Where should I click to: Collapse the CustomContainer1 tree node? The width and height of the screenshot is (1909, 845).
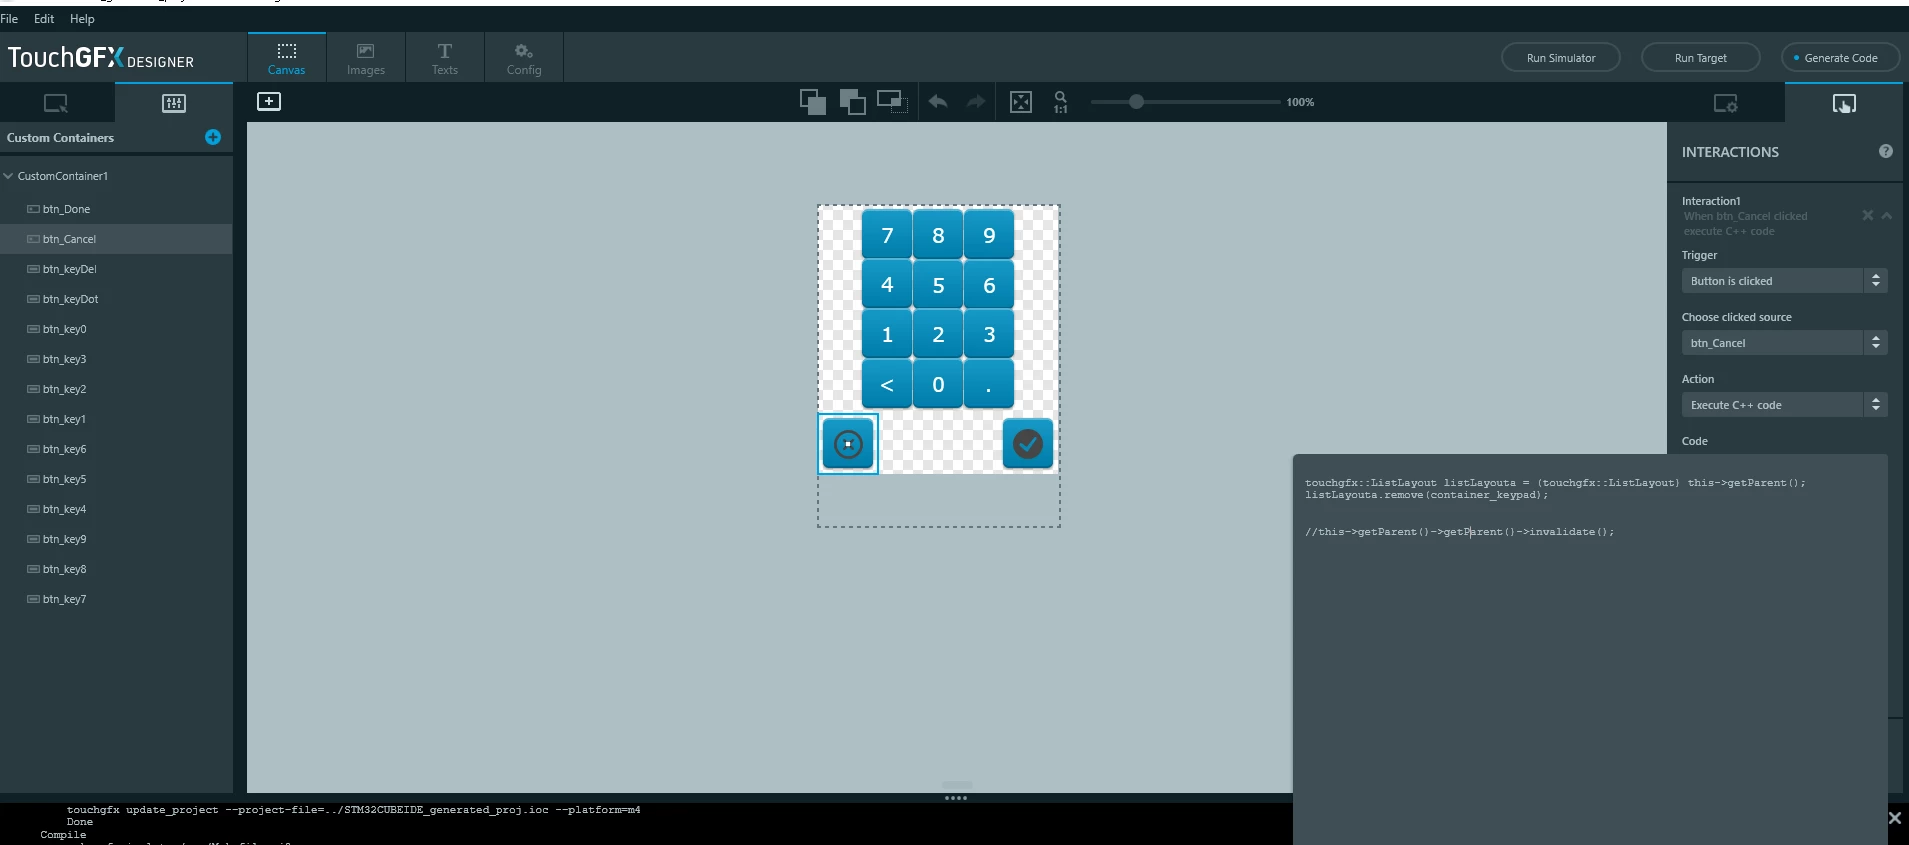(8, 176)
